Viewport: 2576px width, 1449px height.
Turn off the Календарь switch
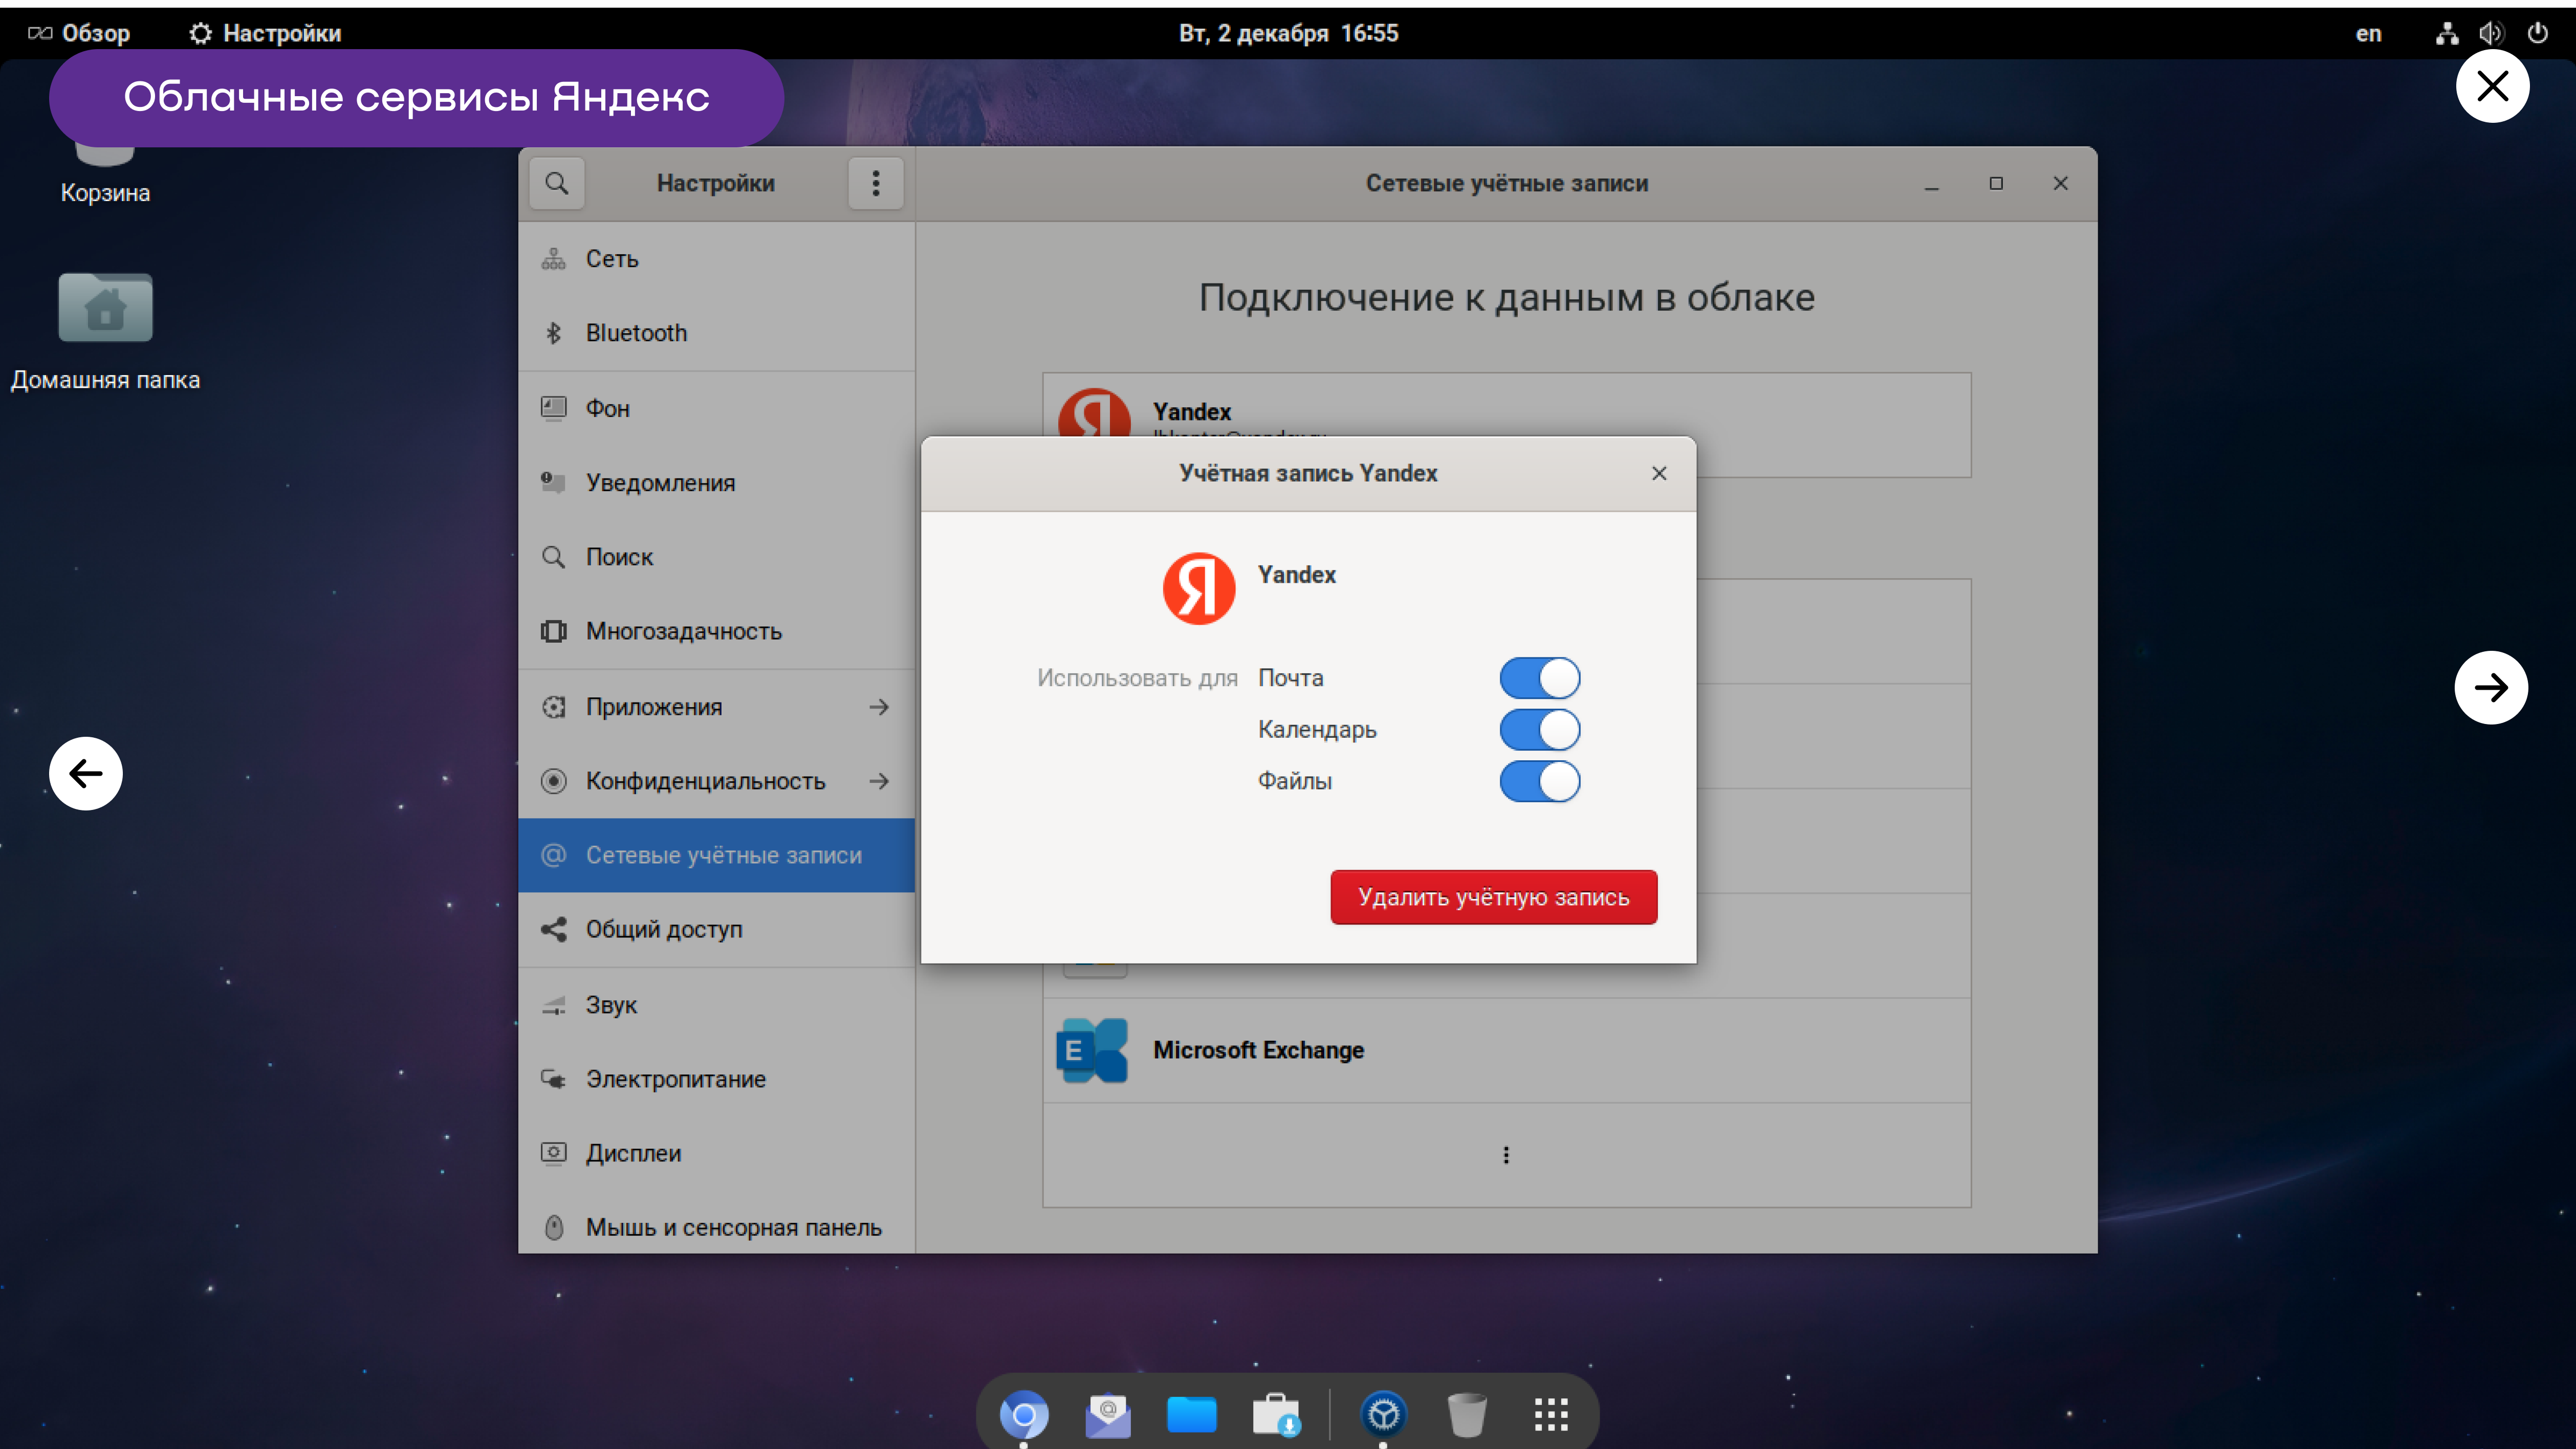click(1539, 730)
